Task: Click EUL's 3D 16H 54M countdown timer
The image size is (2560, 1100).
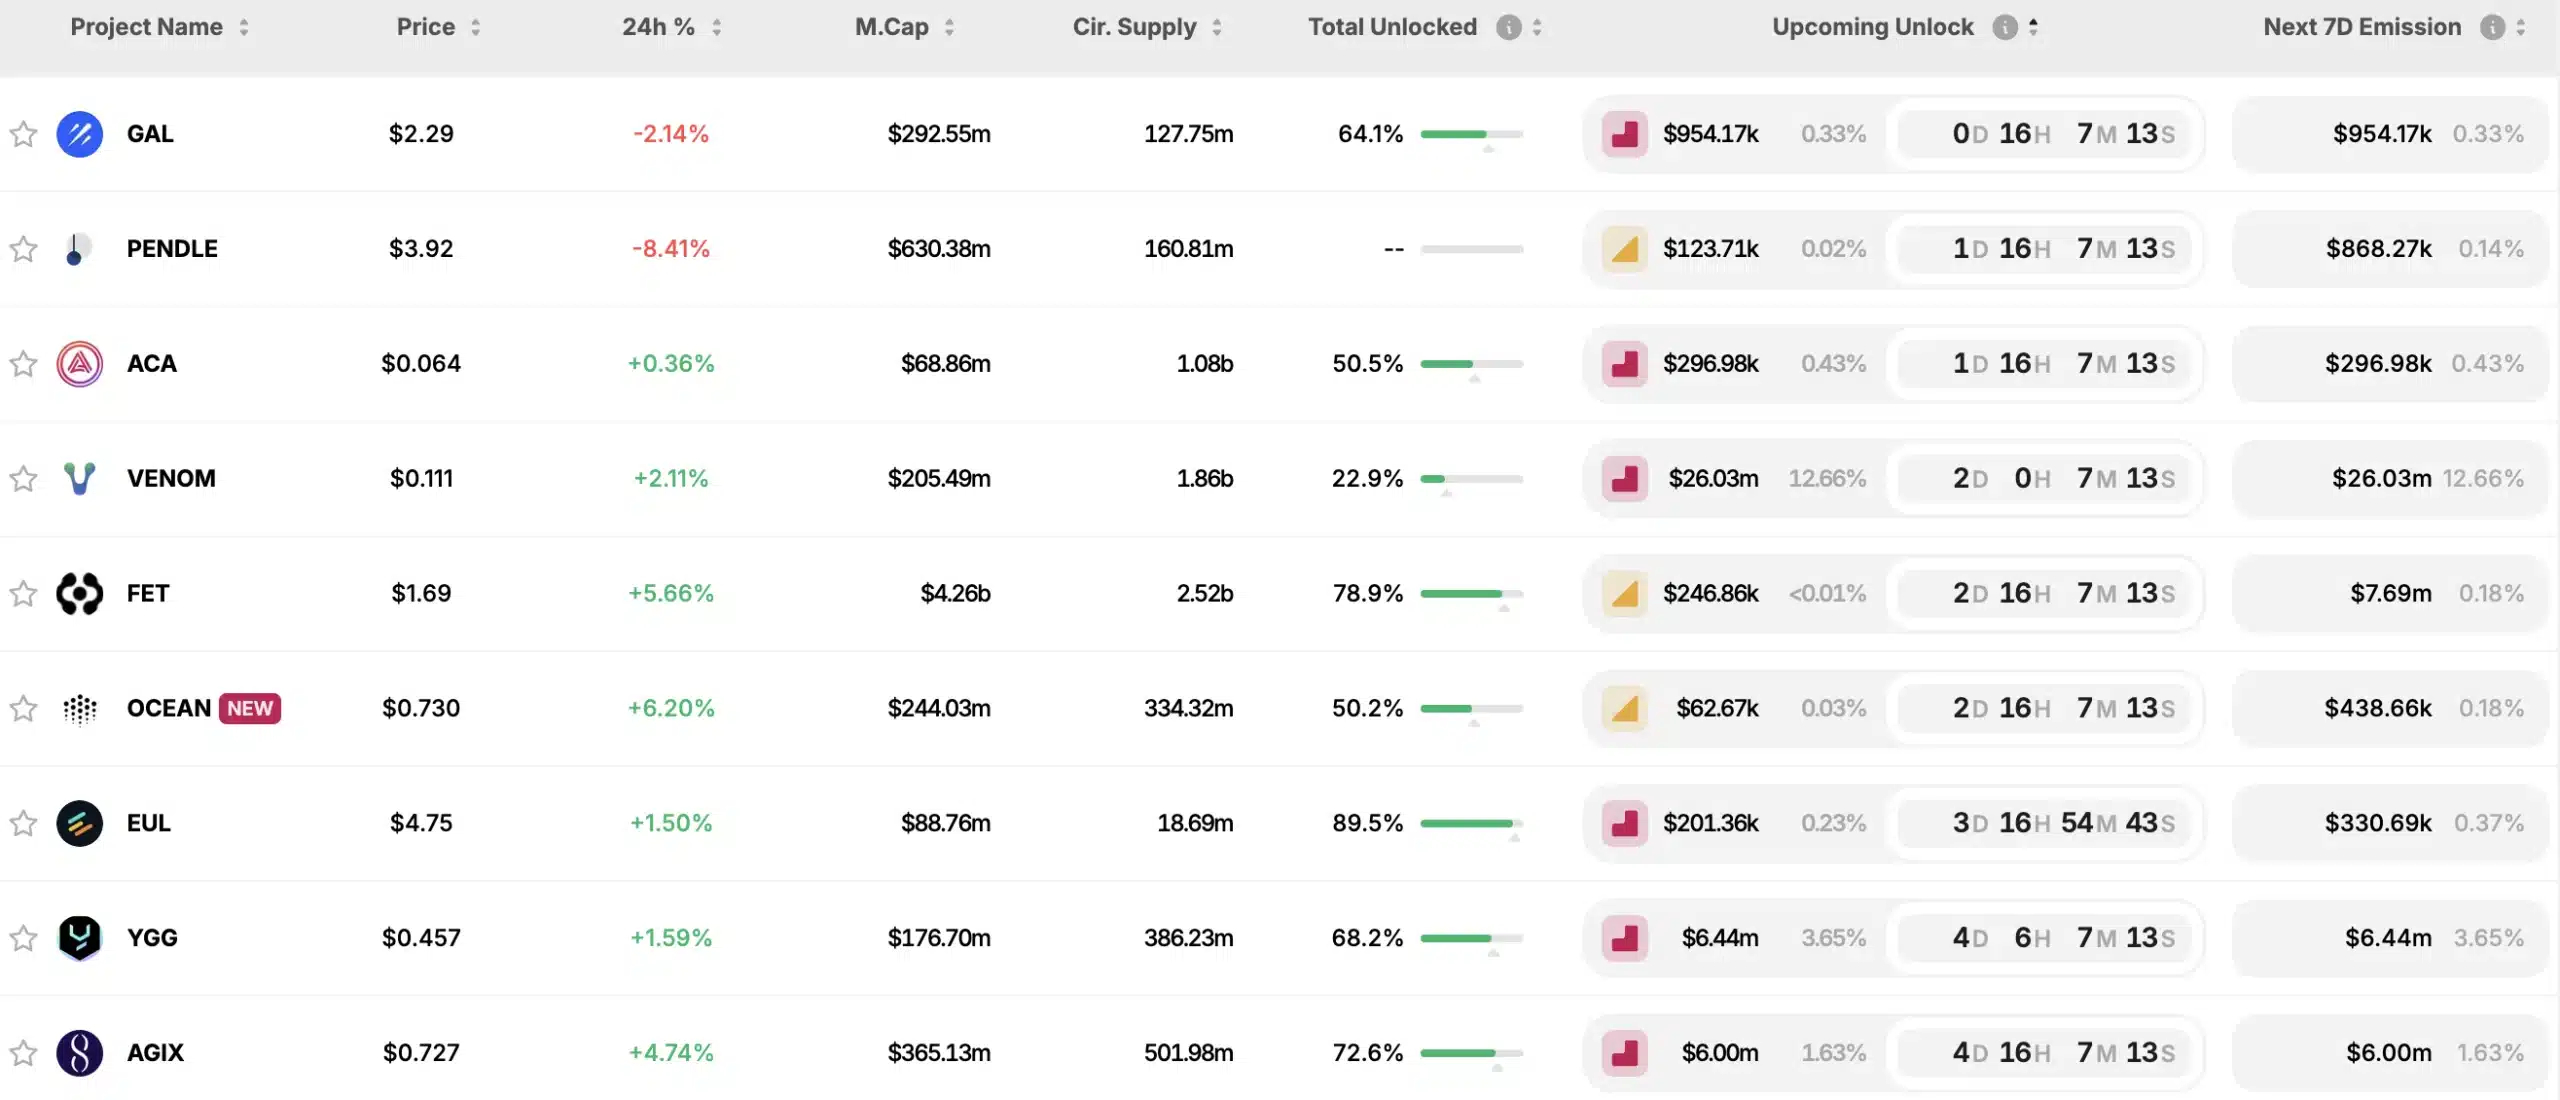Action: 2045,824
